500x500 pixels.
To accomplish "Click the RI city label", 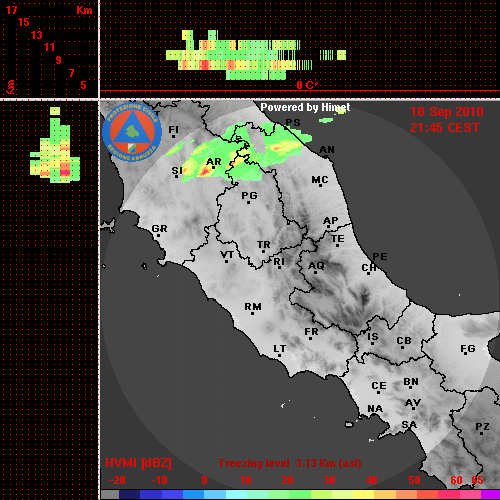I will click(279, 262).
